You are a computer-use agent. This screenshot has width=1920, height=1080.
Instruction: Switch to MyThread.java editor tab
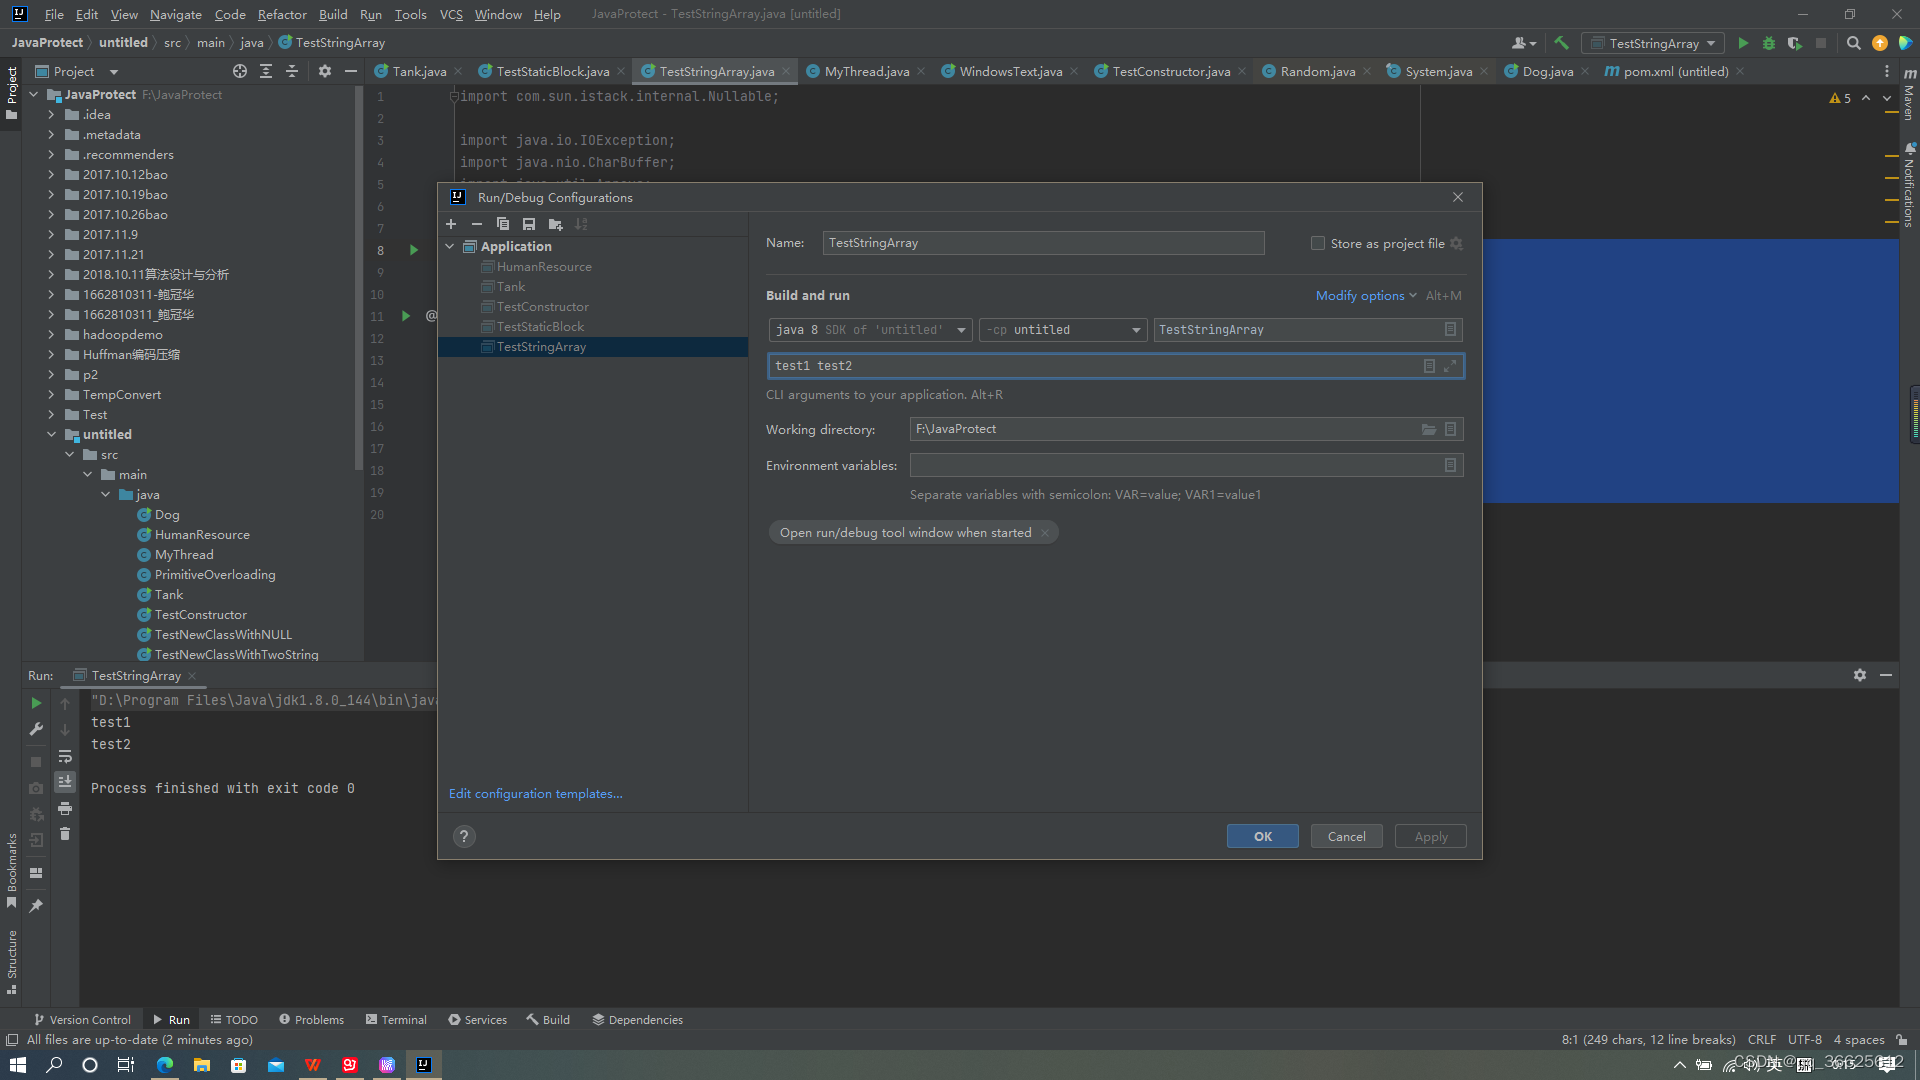point(866,71)
